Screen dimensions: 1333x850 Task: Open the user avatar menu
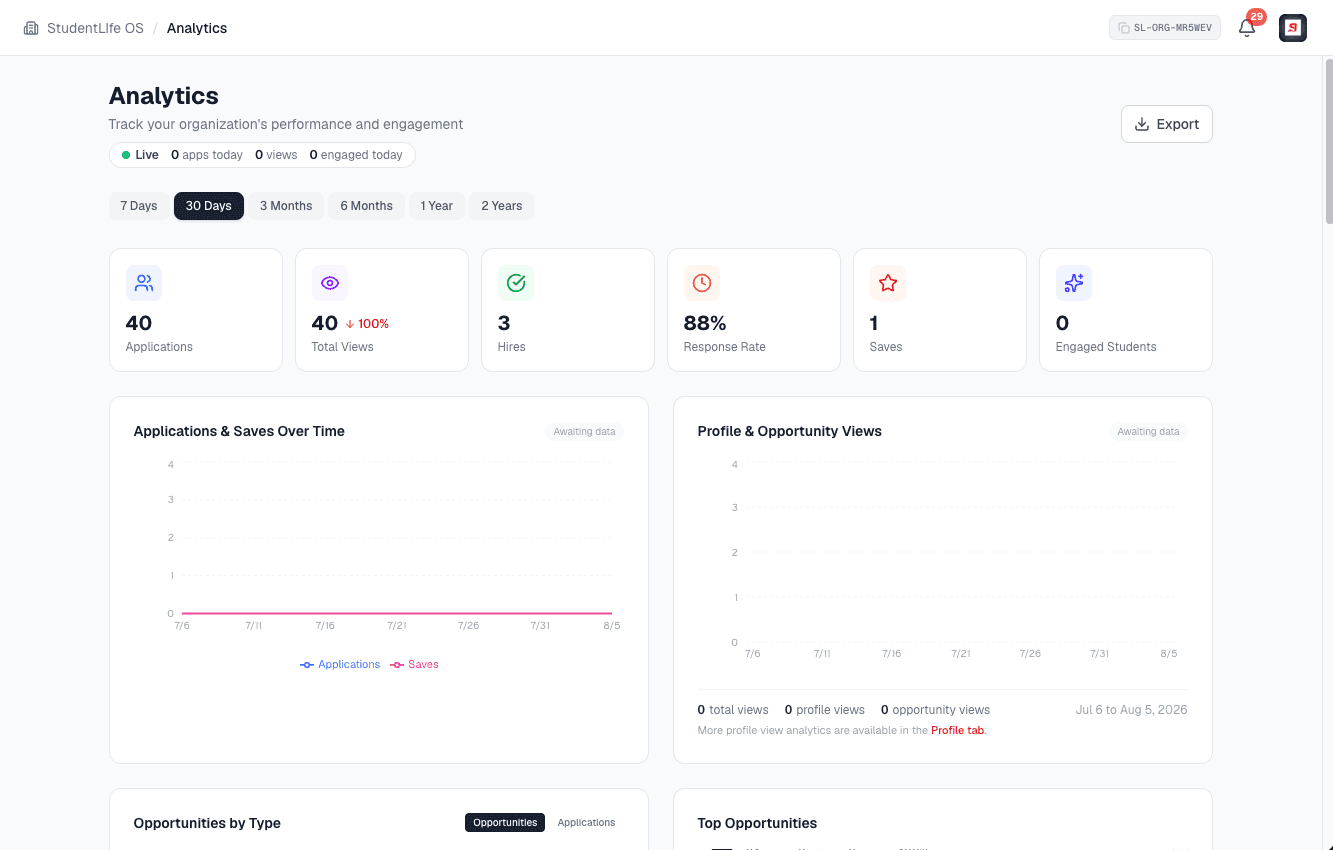[x=1293, y=28]
